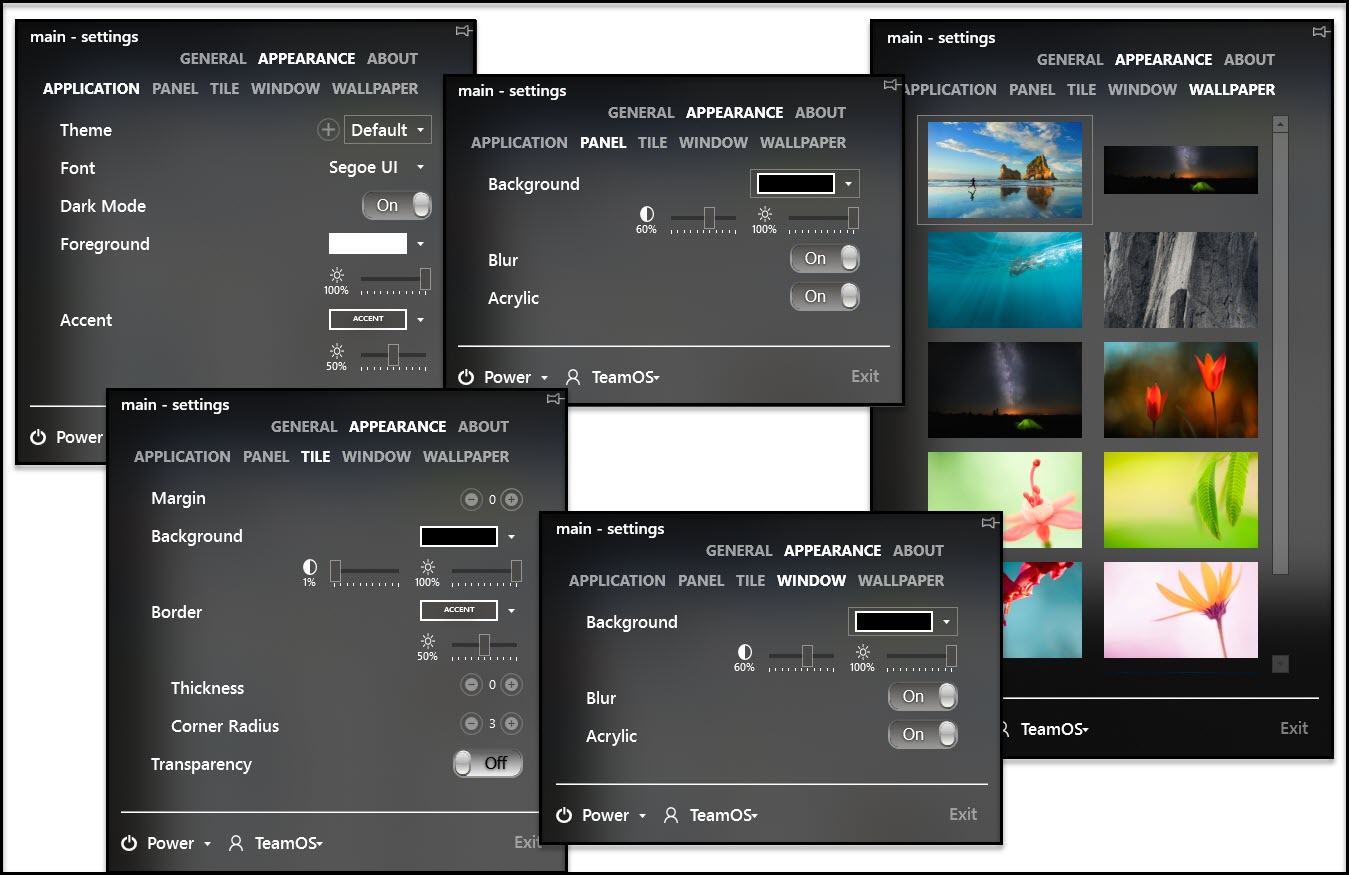This screenshot has width=1349, height=875.
Task: Select PANEL sub-tab in the Wallpaper settings window
Action: [1032, 90]
